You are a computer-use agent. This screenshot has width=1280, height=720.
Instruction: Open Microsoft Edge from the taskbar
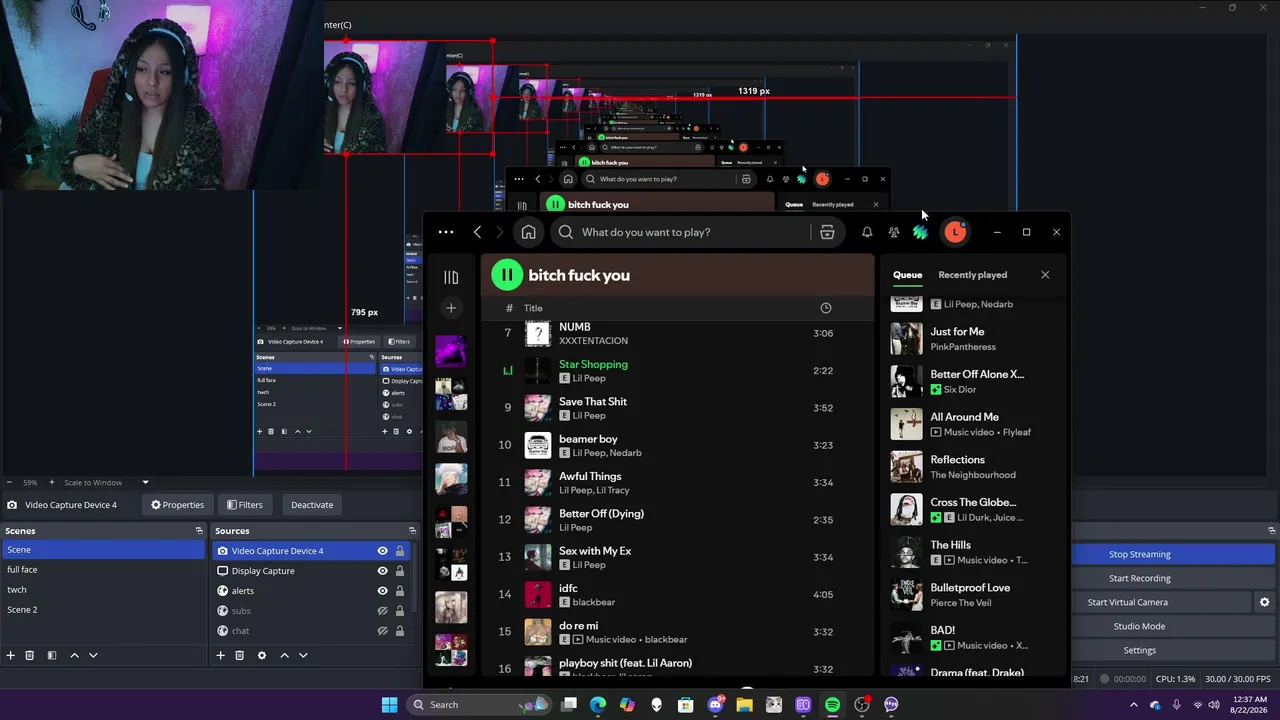point(597,705)
